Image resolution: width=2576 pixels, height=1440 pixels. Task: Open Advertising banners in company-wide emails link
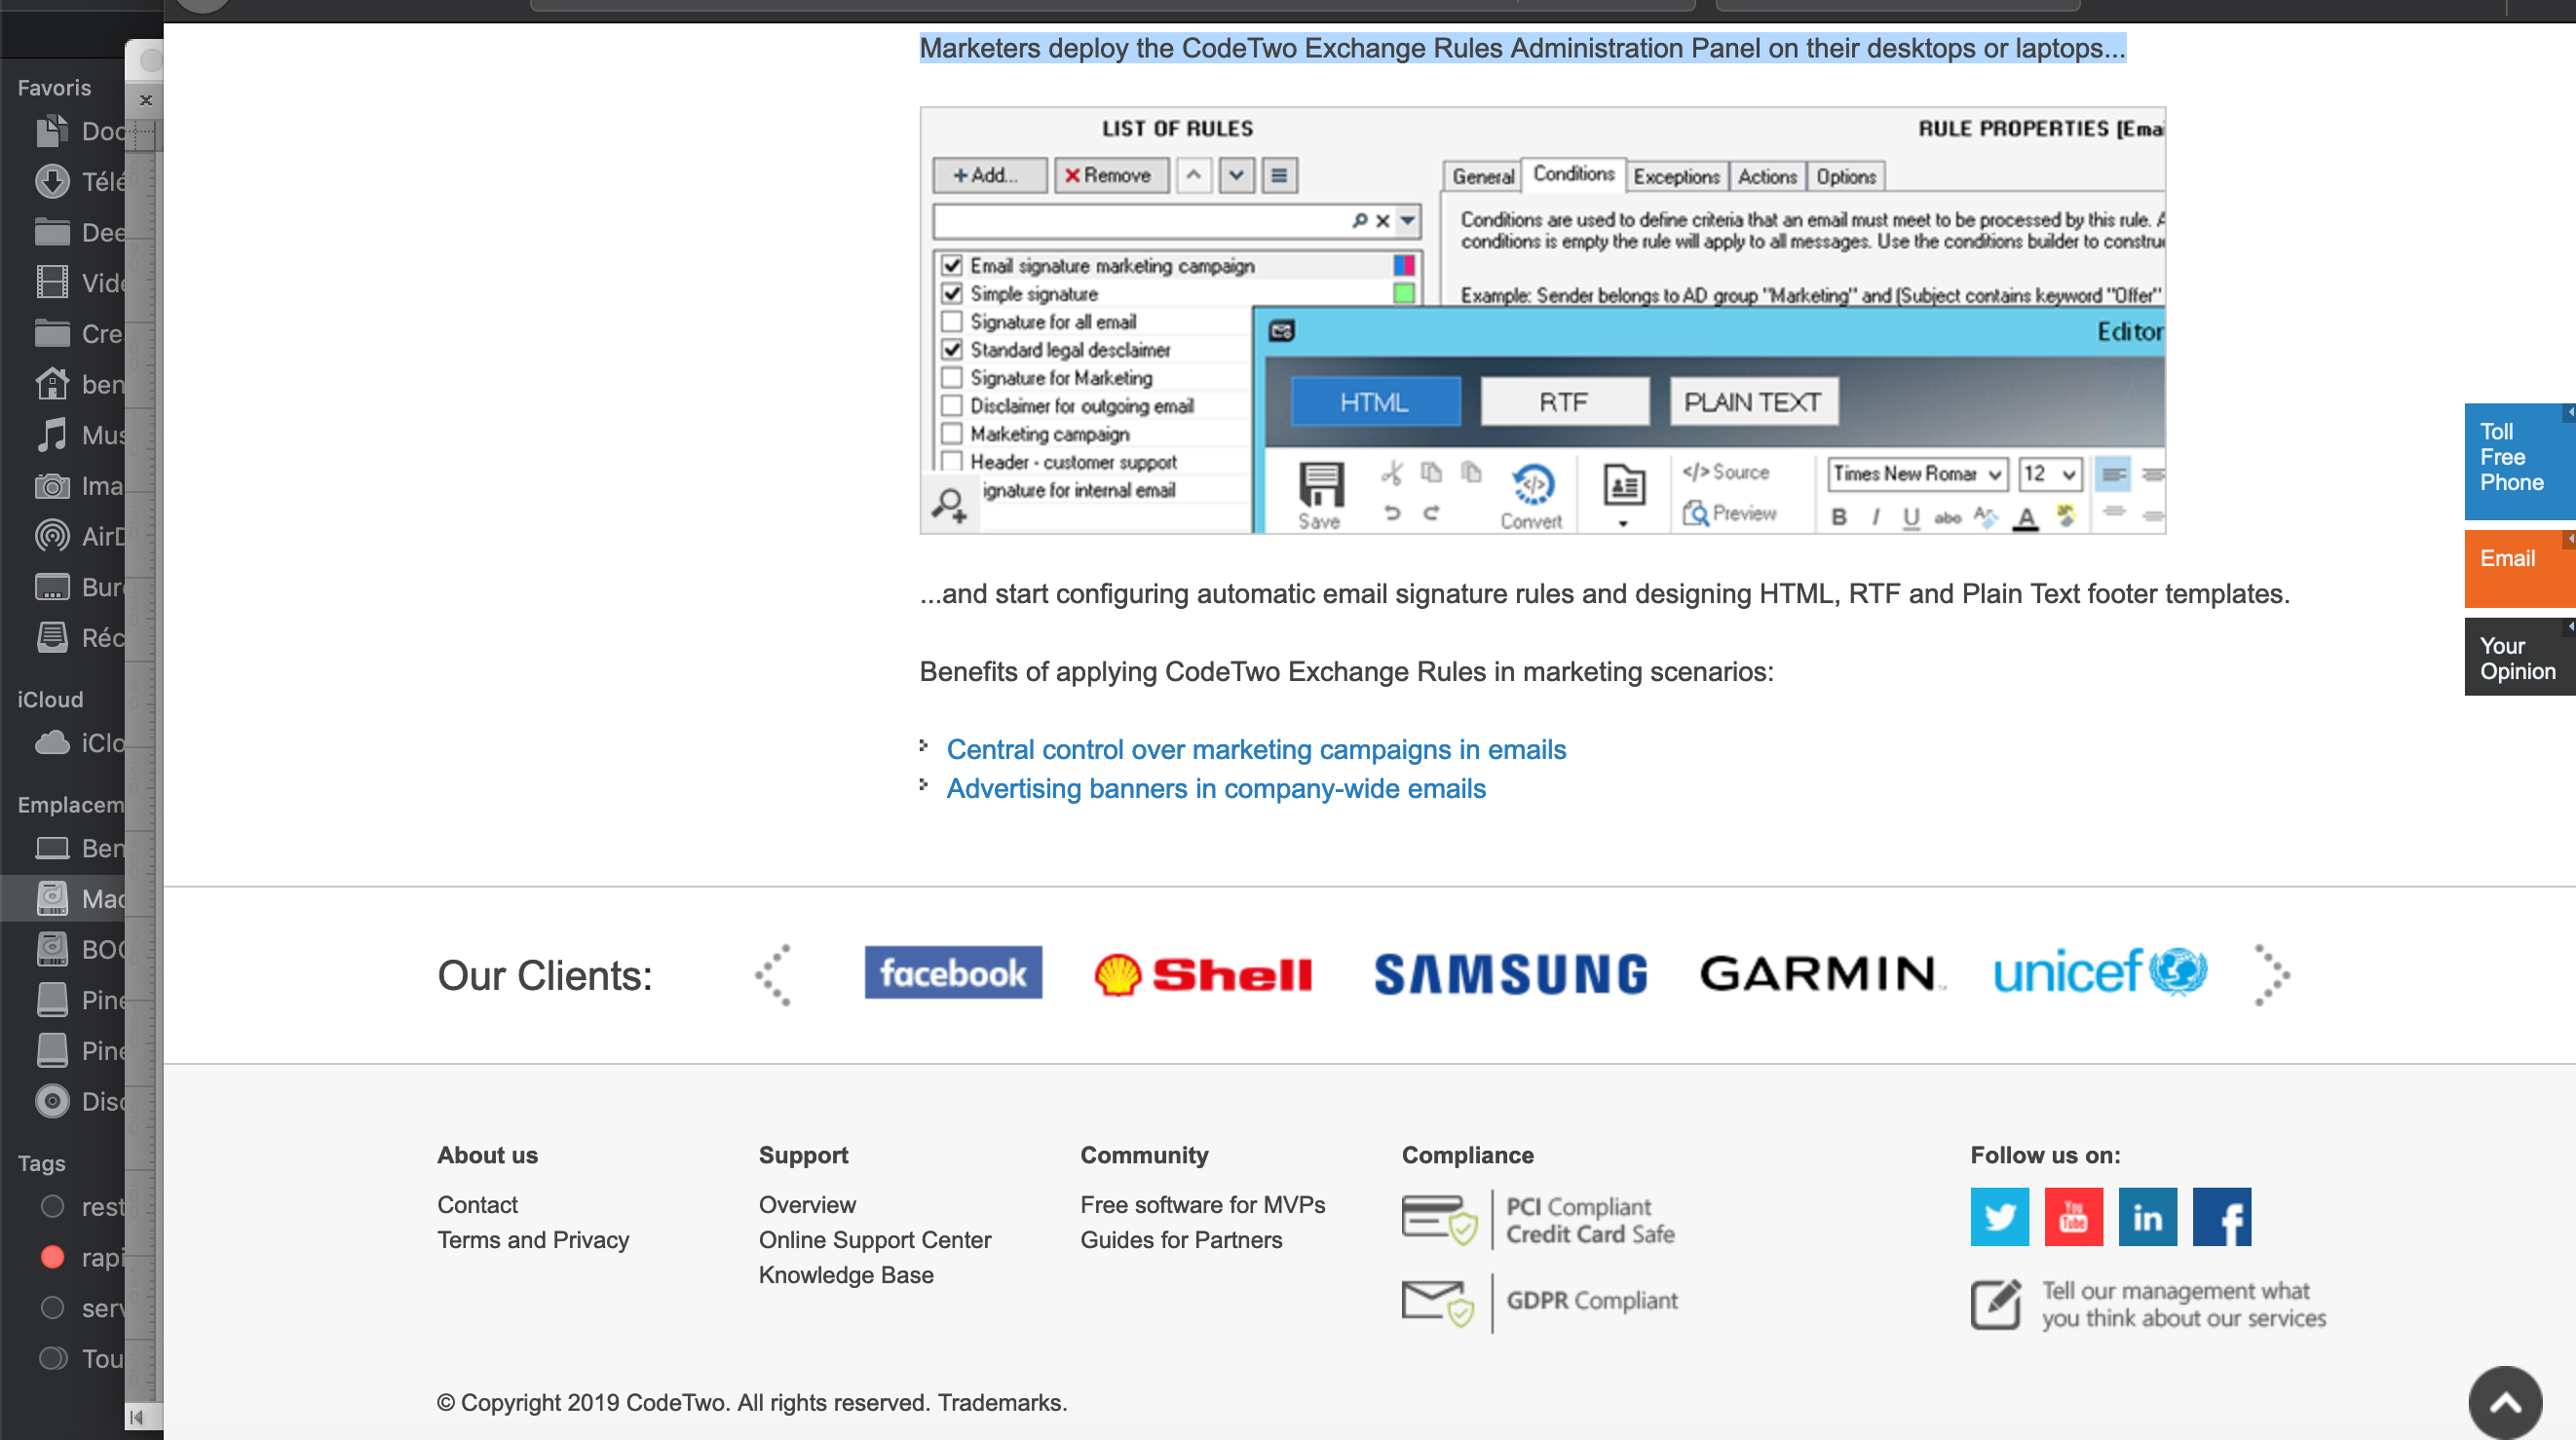(x=1215, y=788)
